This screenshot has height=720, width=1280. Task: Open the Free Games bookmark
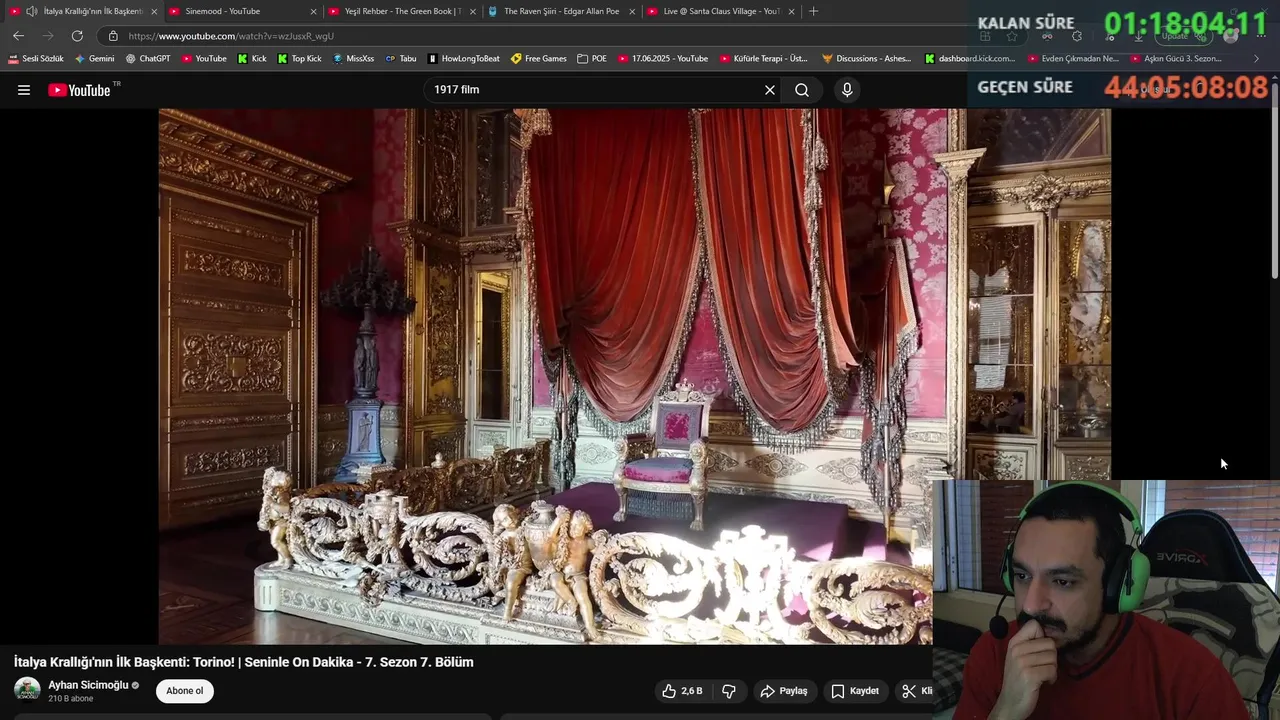pyautogui.click(x=539, y=58)
